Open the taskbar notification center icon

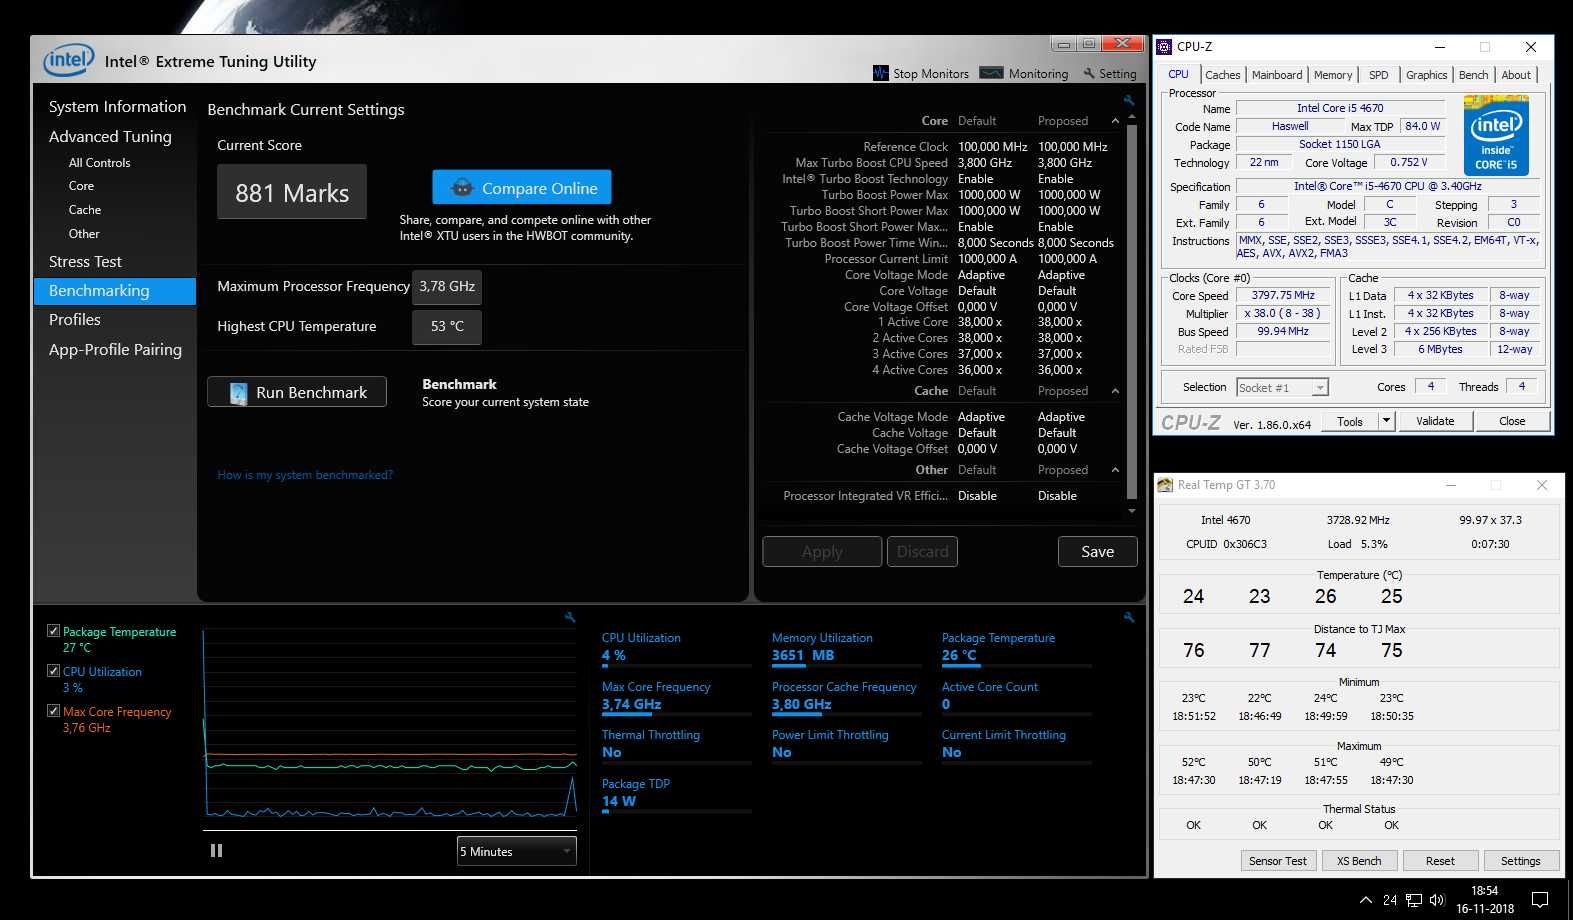click(1540, 899)
